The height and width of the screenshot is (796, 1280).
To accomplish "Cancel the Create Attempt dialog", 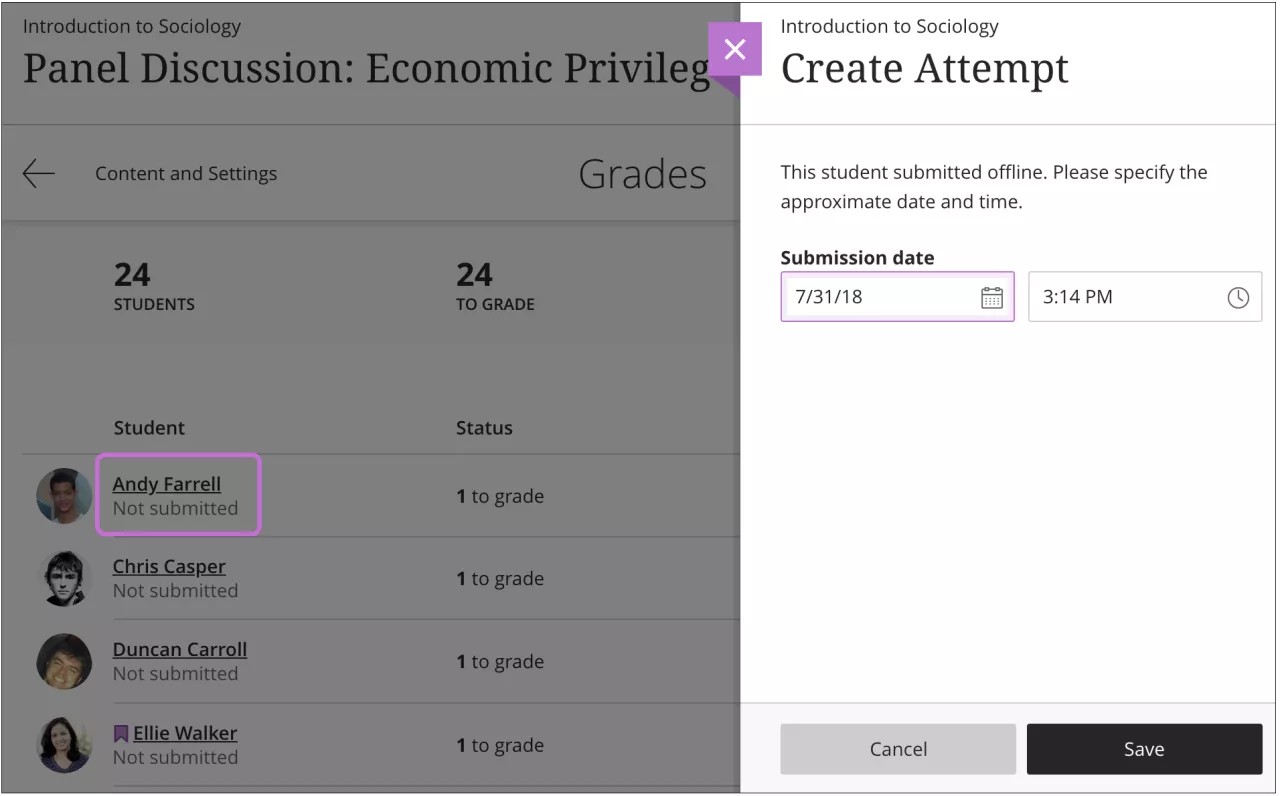I will (x=897, y=748).
